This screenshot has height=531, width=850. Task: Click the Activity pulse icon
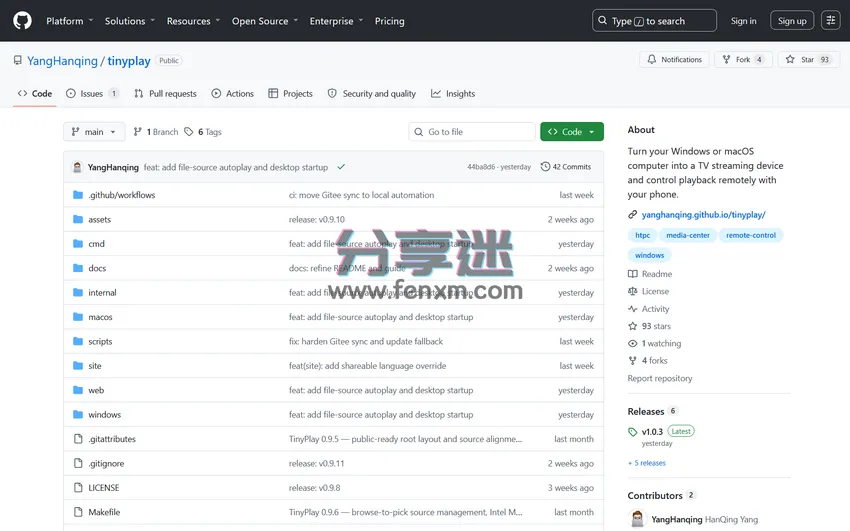click(633, 308)
